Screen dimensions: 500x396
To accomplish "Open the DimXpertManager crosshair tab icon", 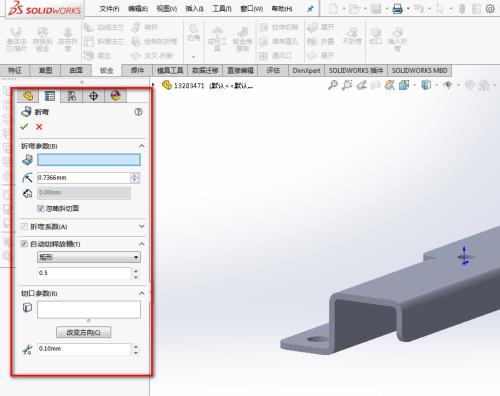I will (x=93, y=96).
